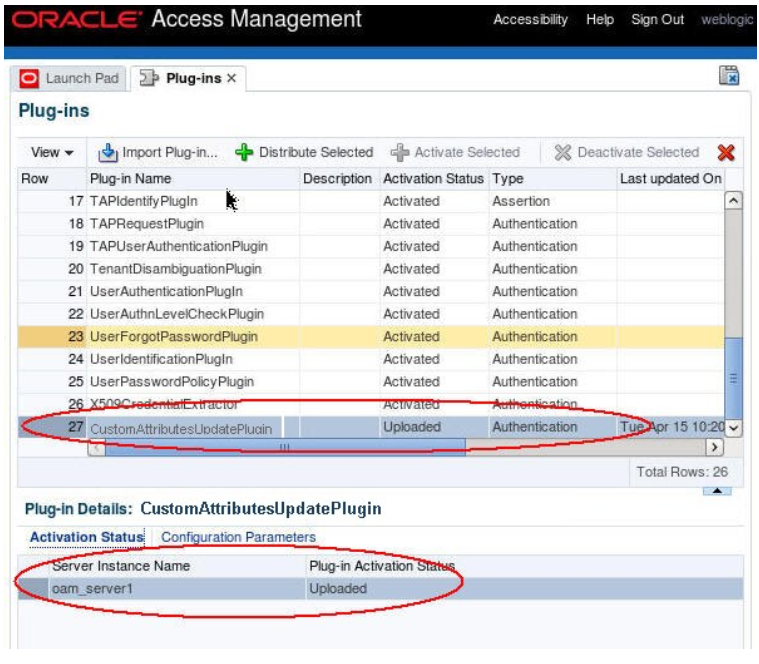Select the UserIdentificationPlugIn row
759x664 pixels.
[x=371, y=359]
